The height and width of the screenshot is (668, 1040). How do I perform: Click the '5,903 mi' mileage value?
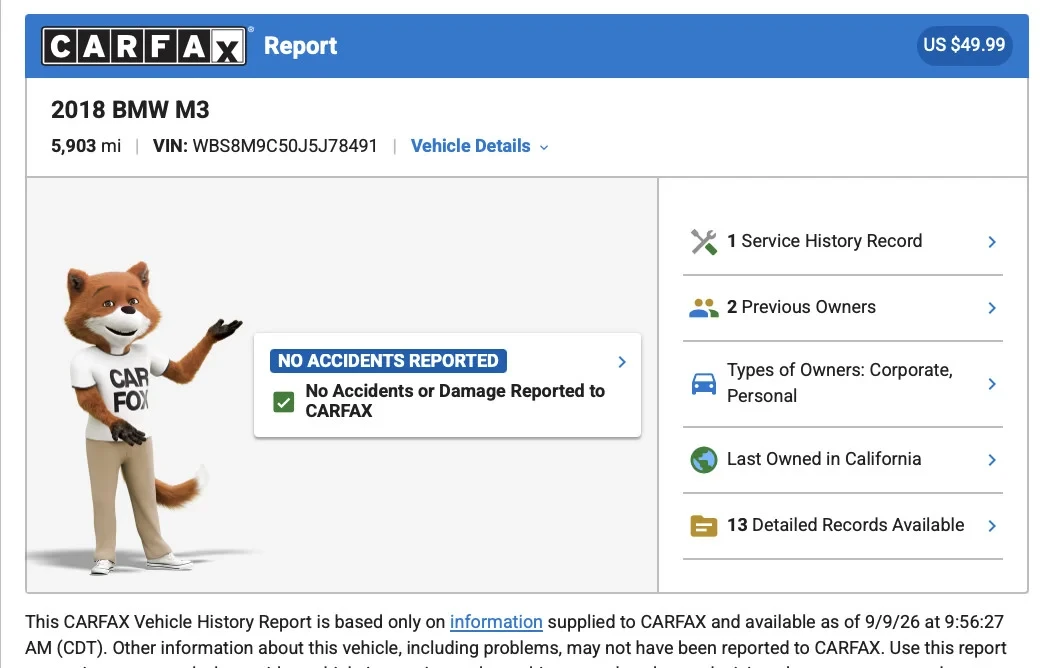(x=86, y=146)
